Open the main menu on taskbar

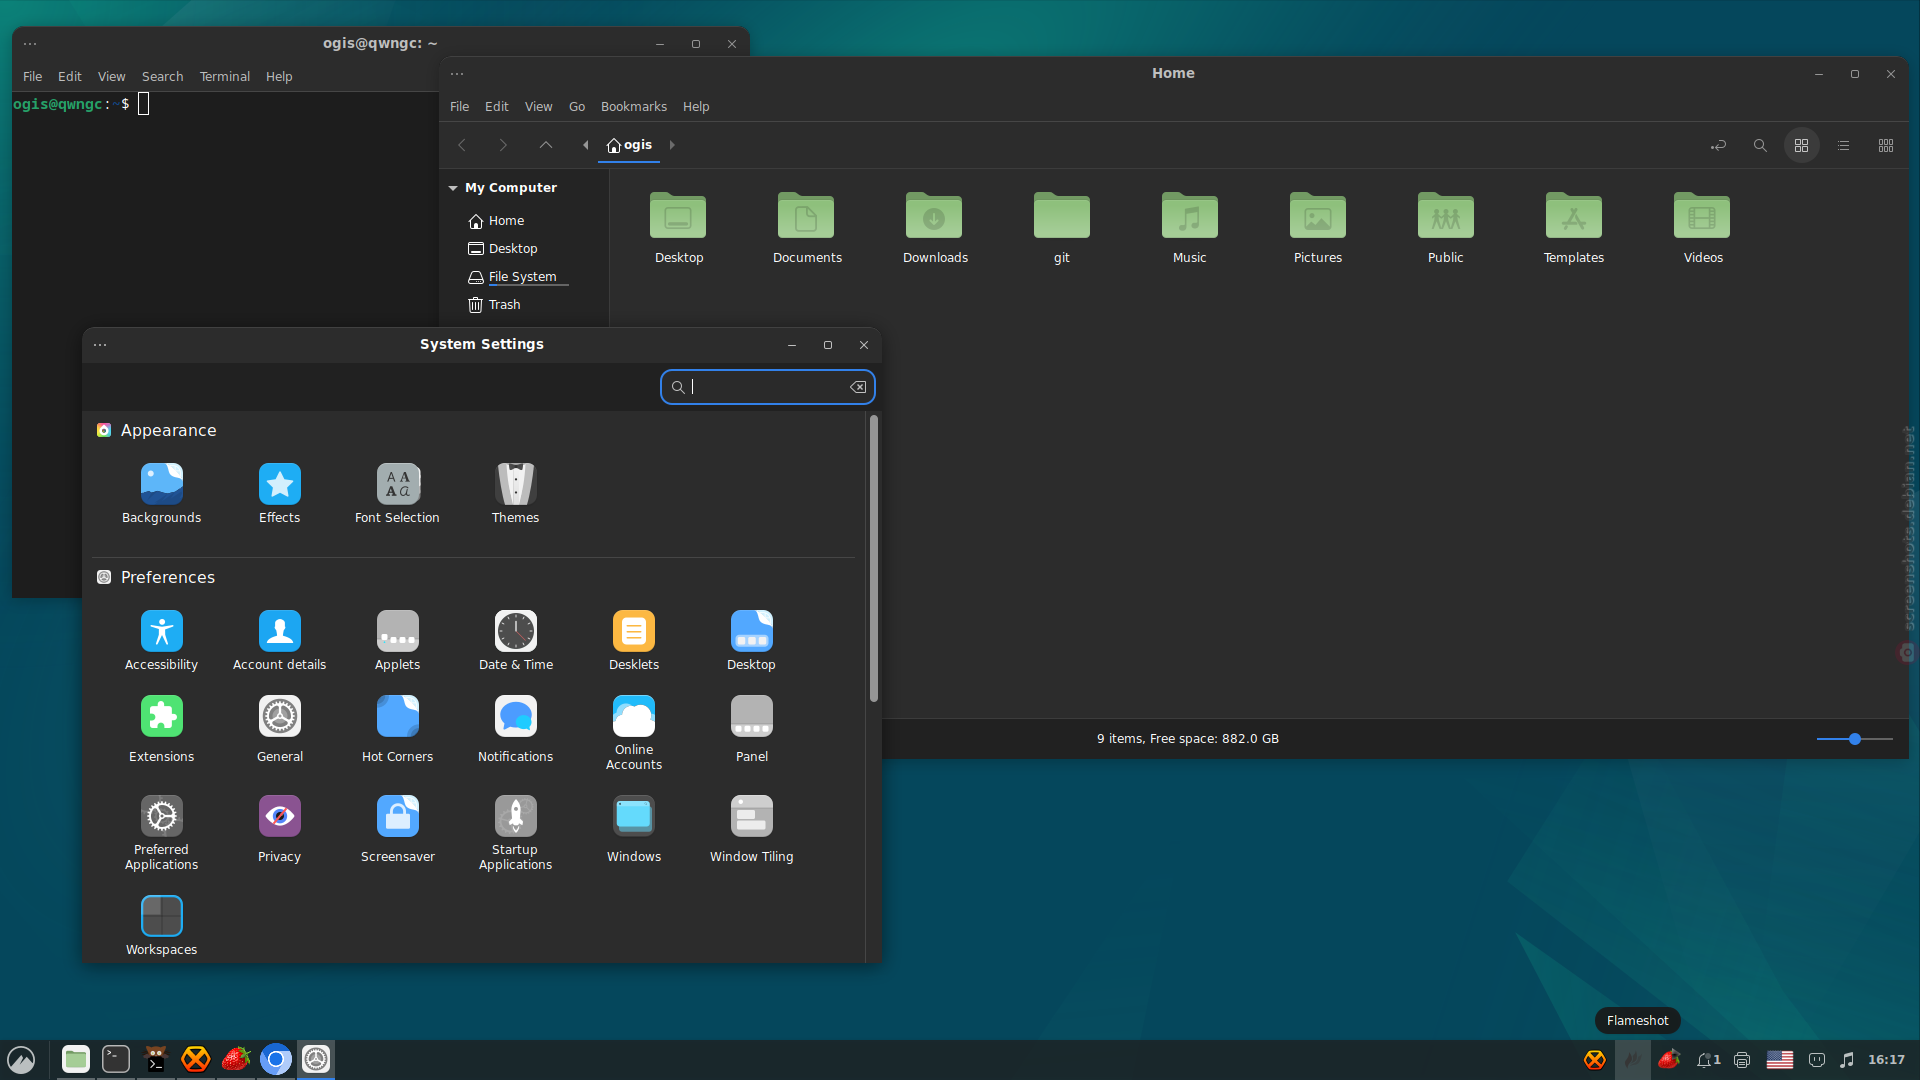(x=21, y=1060)
